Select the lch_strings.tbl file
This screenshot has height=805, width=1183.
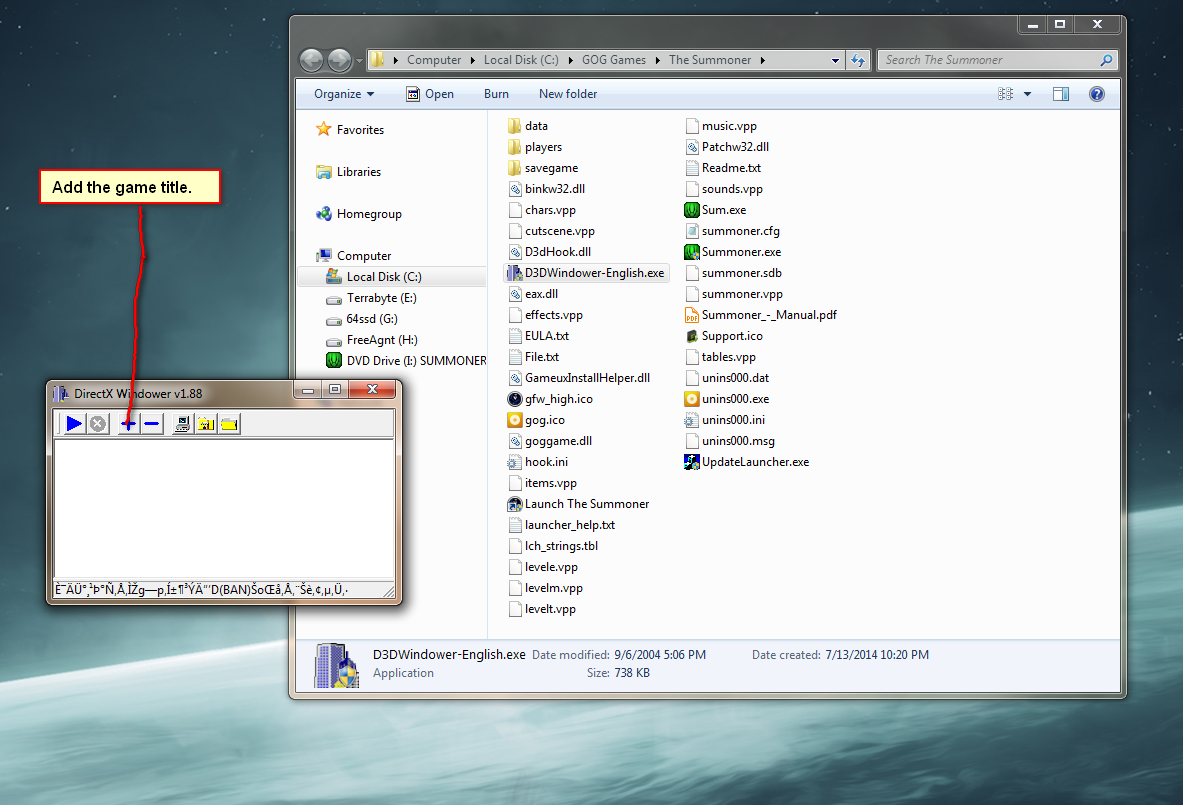pyautogui.click(x=553, y=546)
